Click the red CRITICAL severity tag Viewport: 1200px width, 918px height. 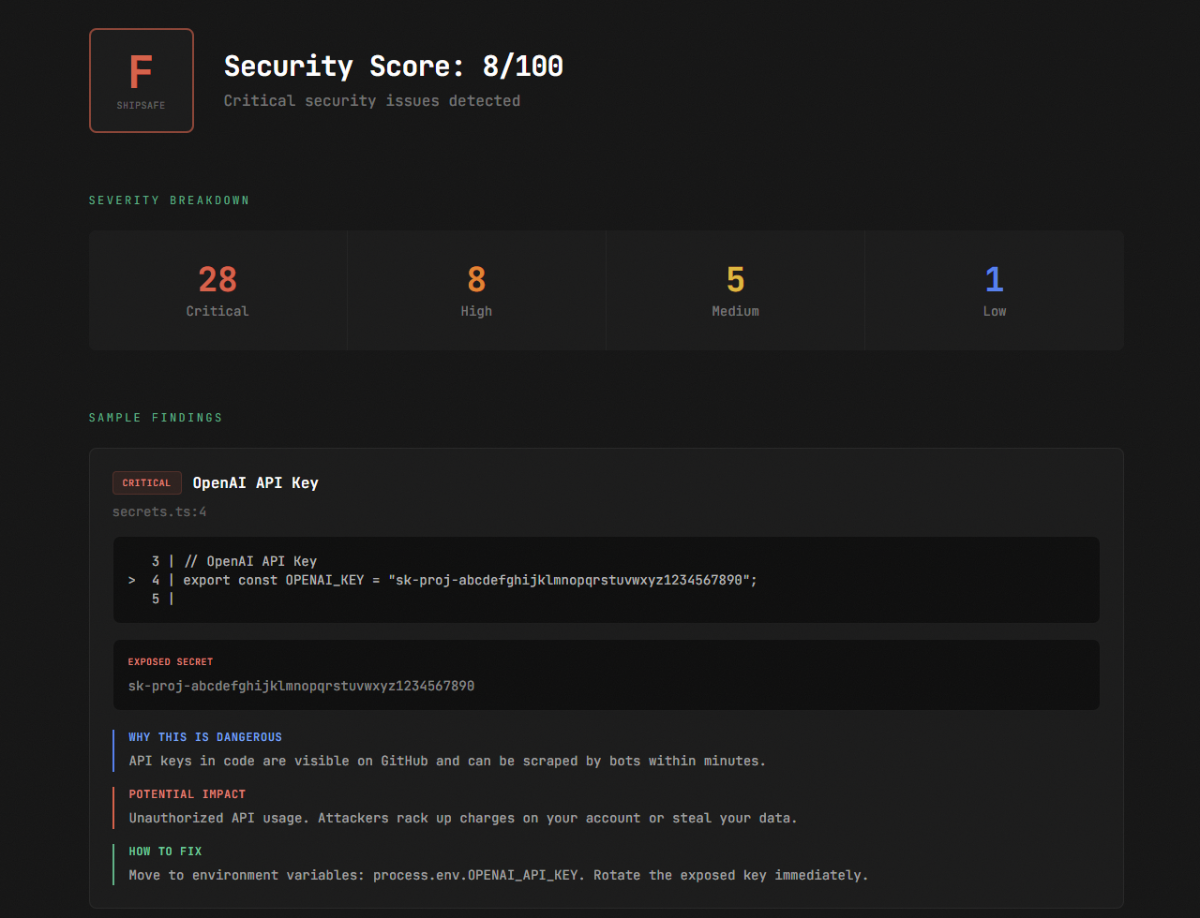click(147, 483)
